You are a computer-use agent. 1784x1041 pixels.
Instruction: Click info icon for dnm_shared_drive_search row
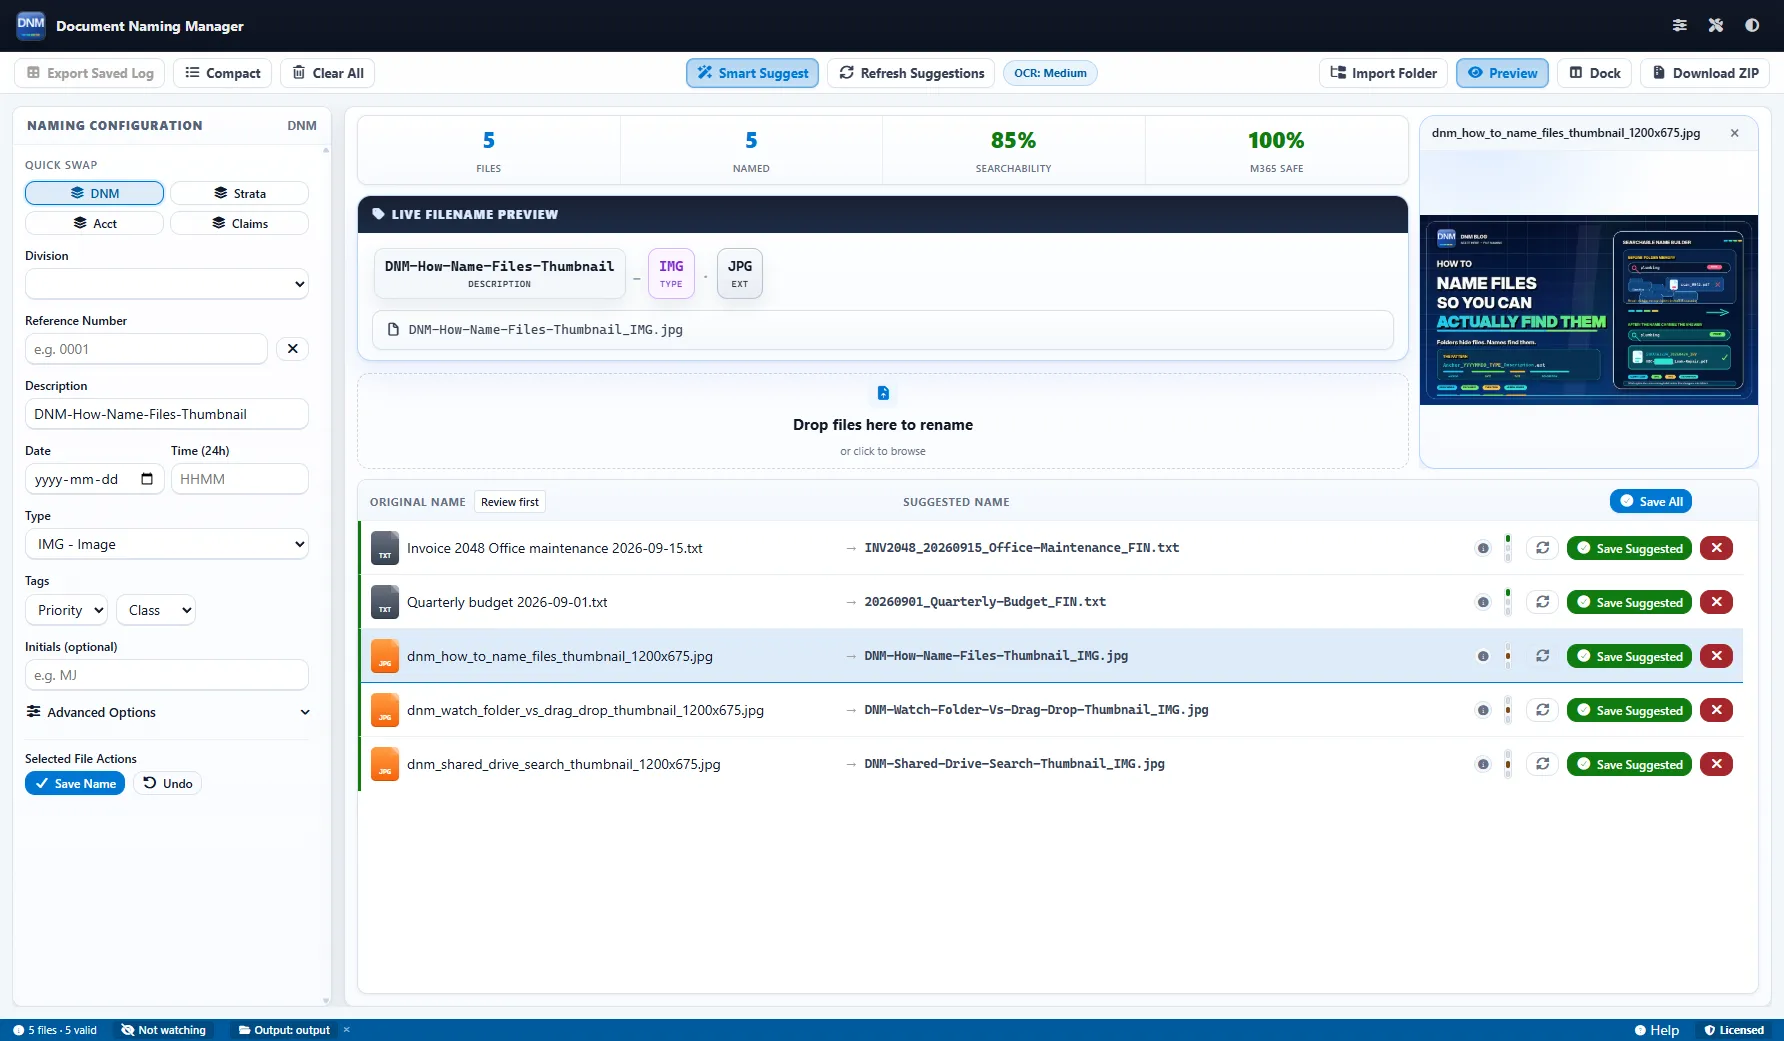point(1483,764)
